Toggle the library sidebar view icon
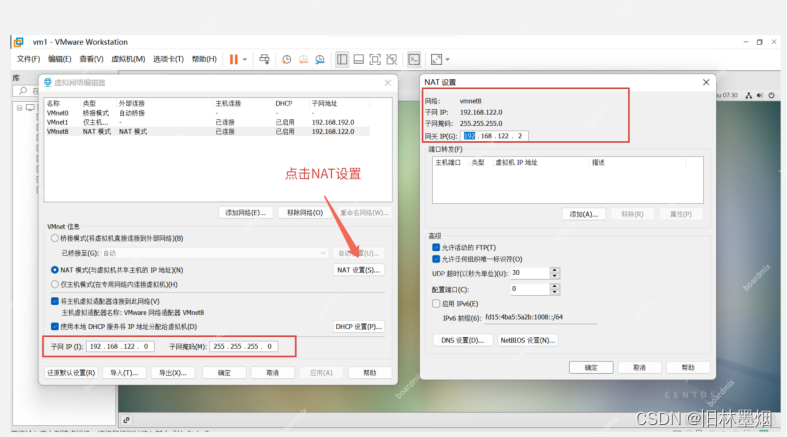This screenshot has width=787, height=437. tap(342, 59)
